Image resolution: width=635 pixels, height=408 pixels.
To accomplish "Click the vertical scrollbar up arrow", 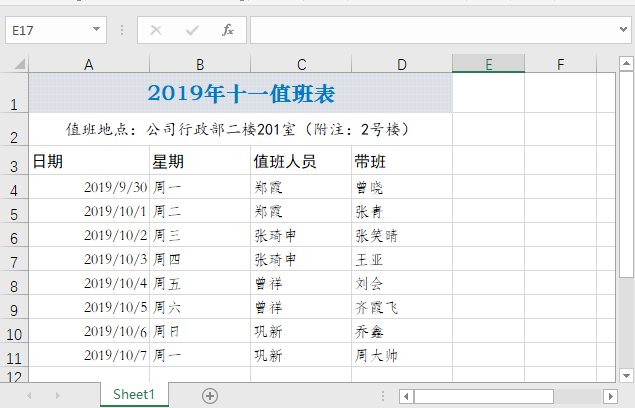I will (x=626, y=64).
